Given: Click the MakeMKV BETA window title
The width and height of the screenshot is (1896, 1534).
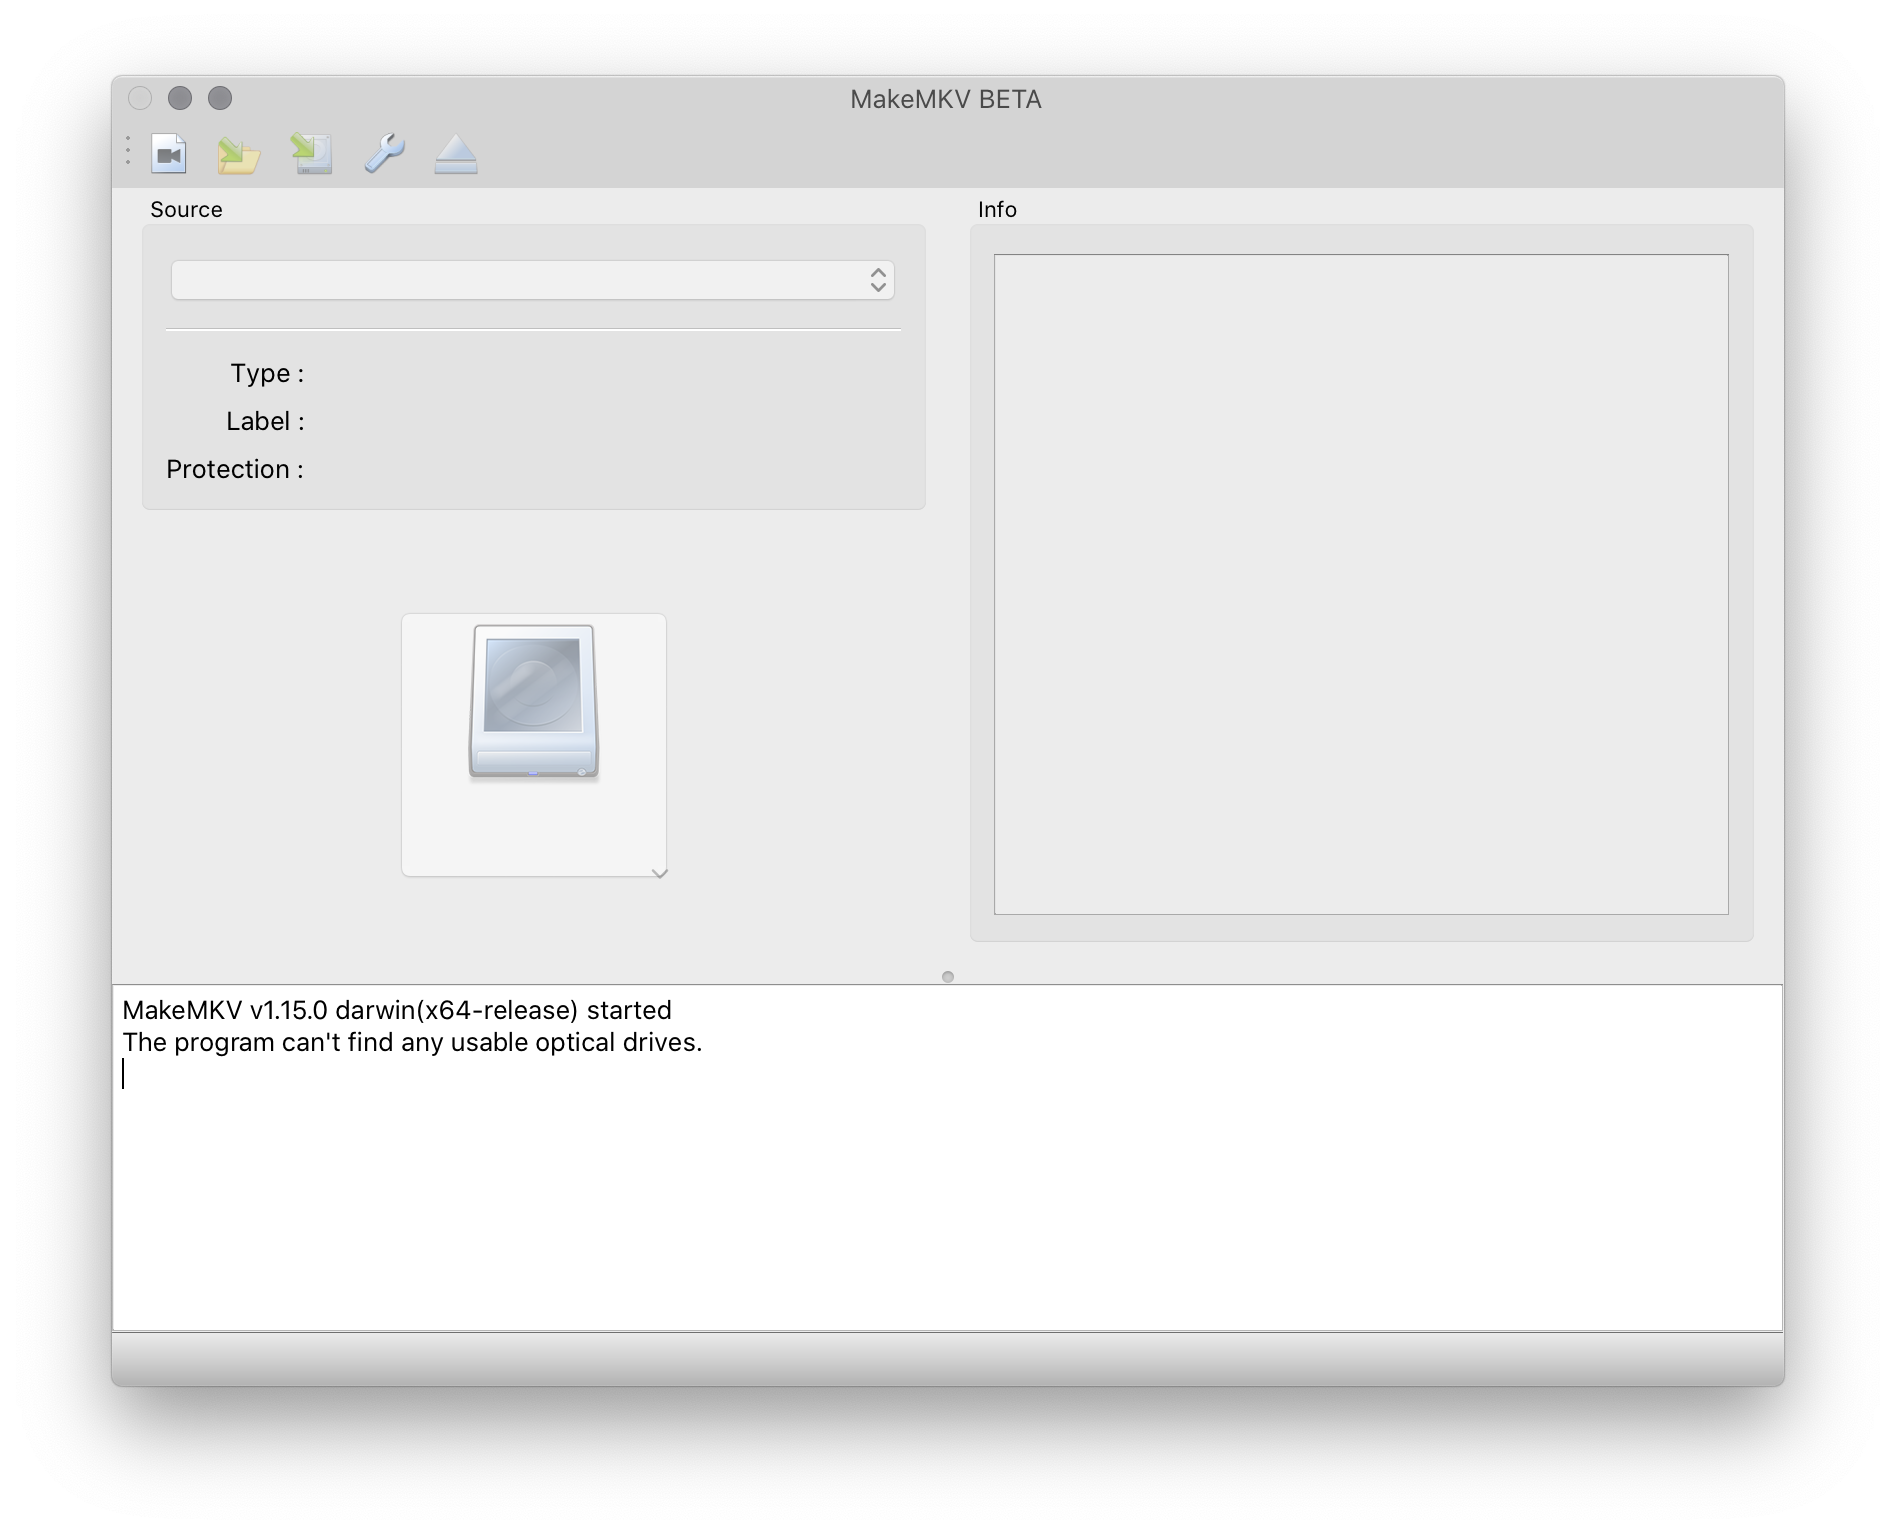Looking at the screenshot, I should 946,99.
